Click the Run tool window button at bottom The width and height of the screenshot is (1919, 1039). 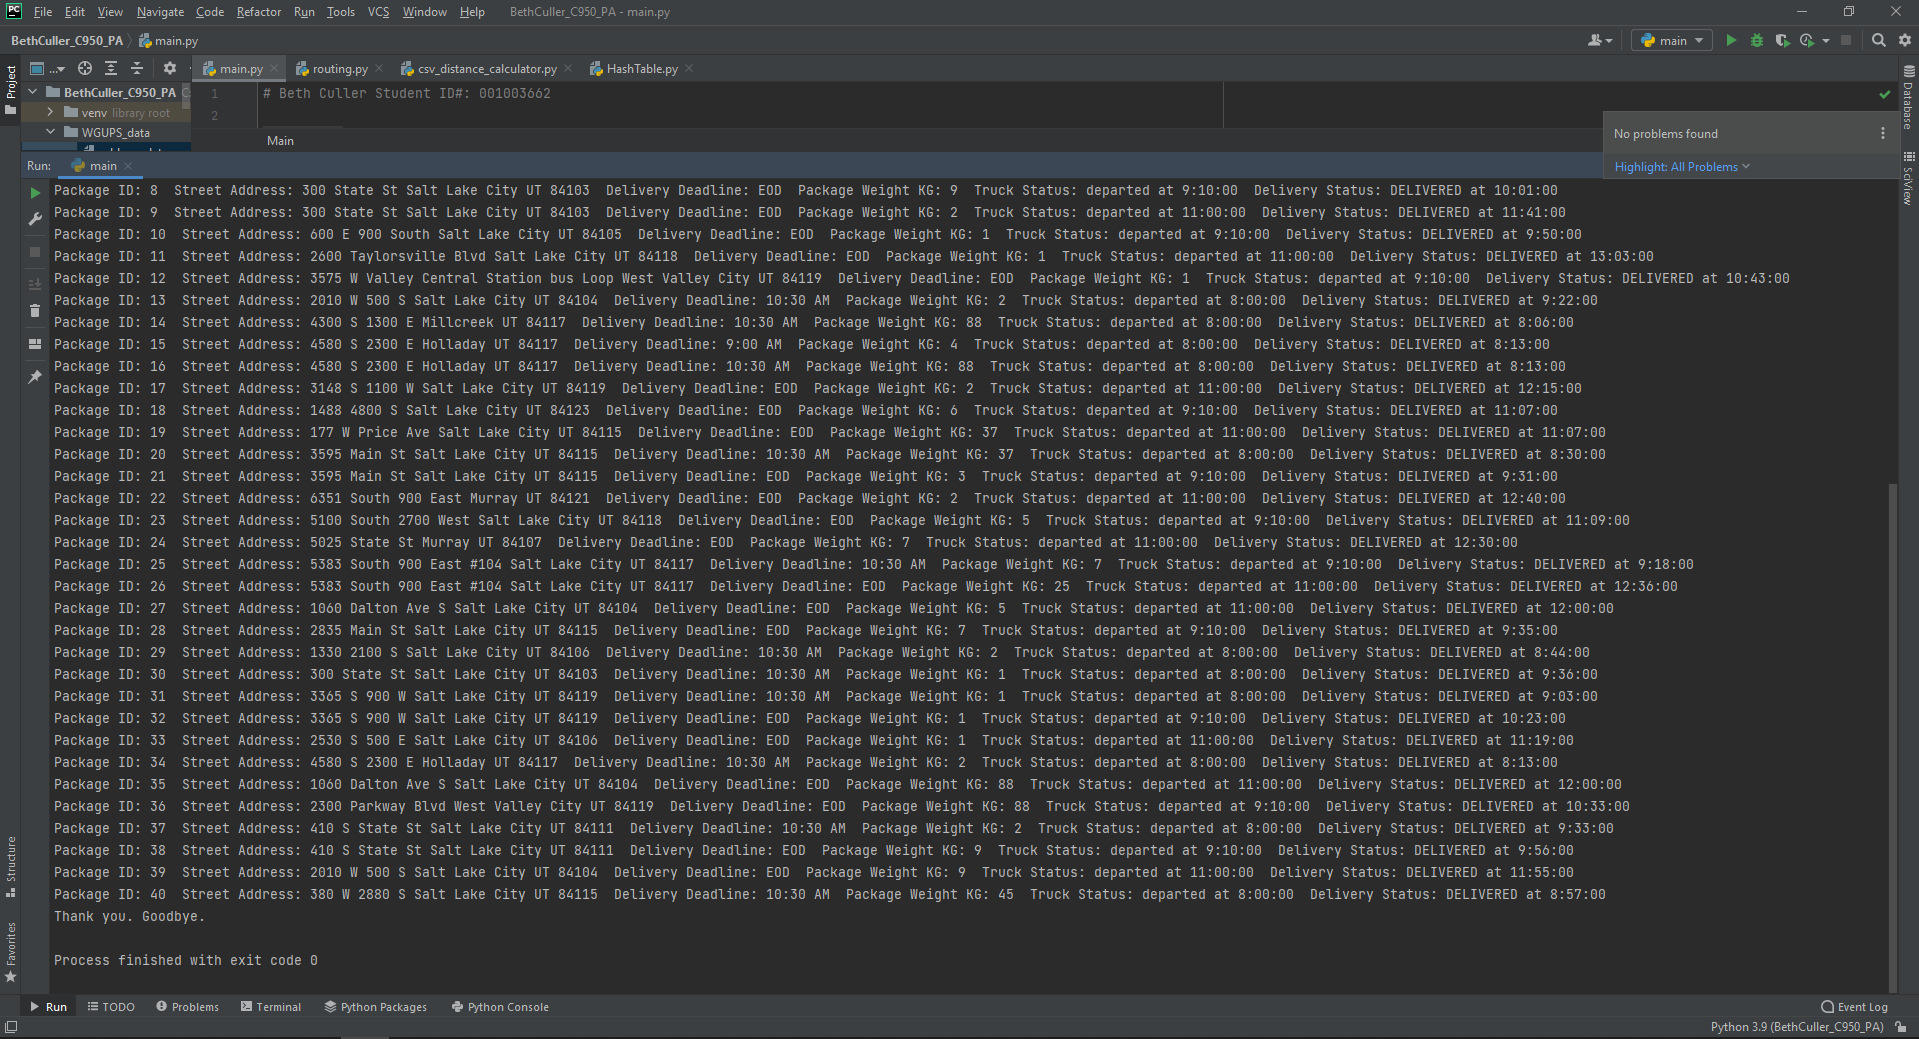click(x=48, y=1007)
